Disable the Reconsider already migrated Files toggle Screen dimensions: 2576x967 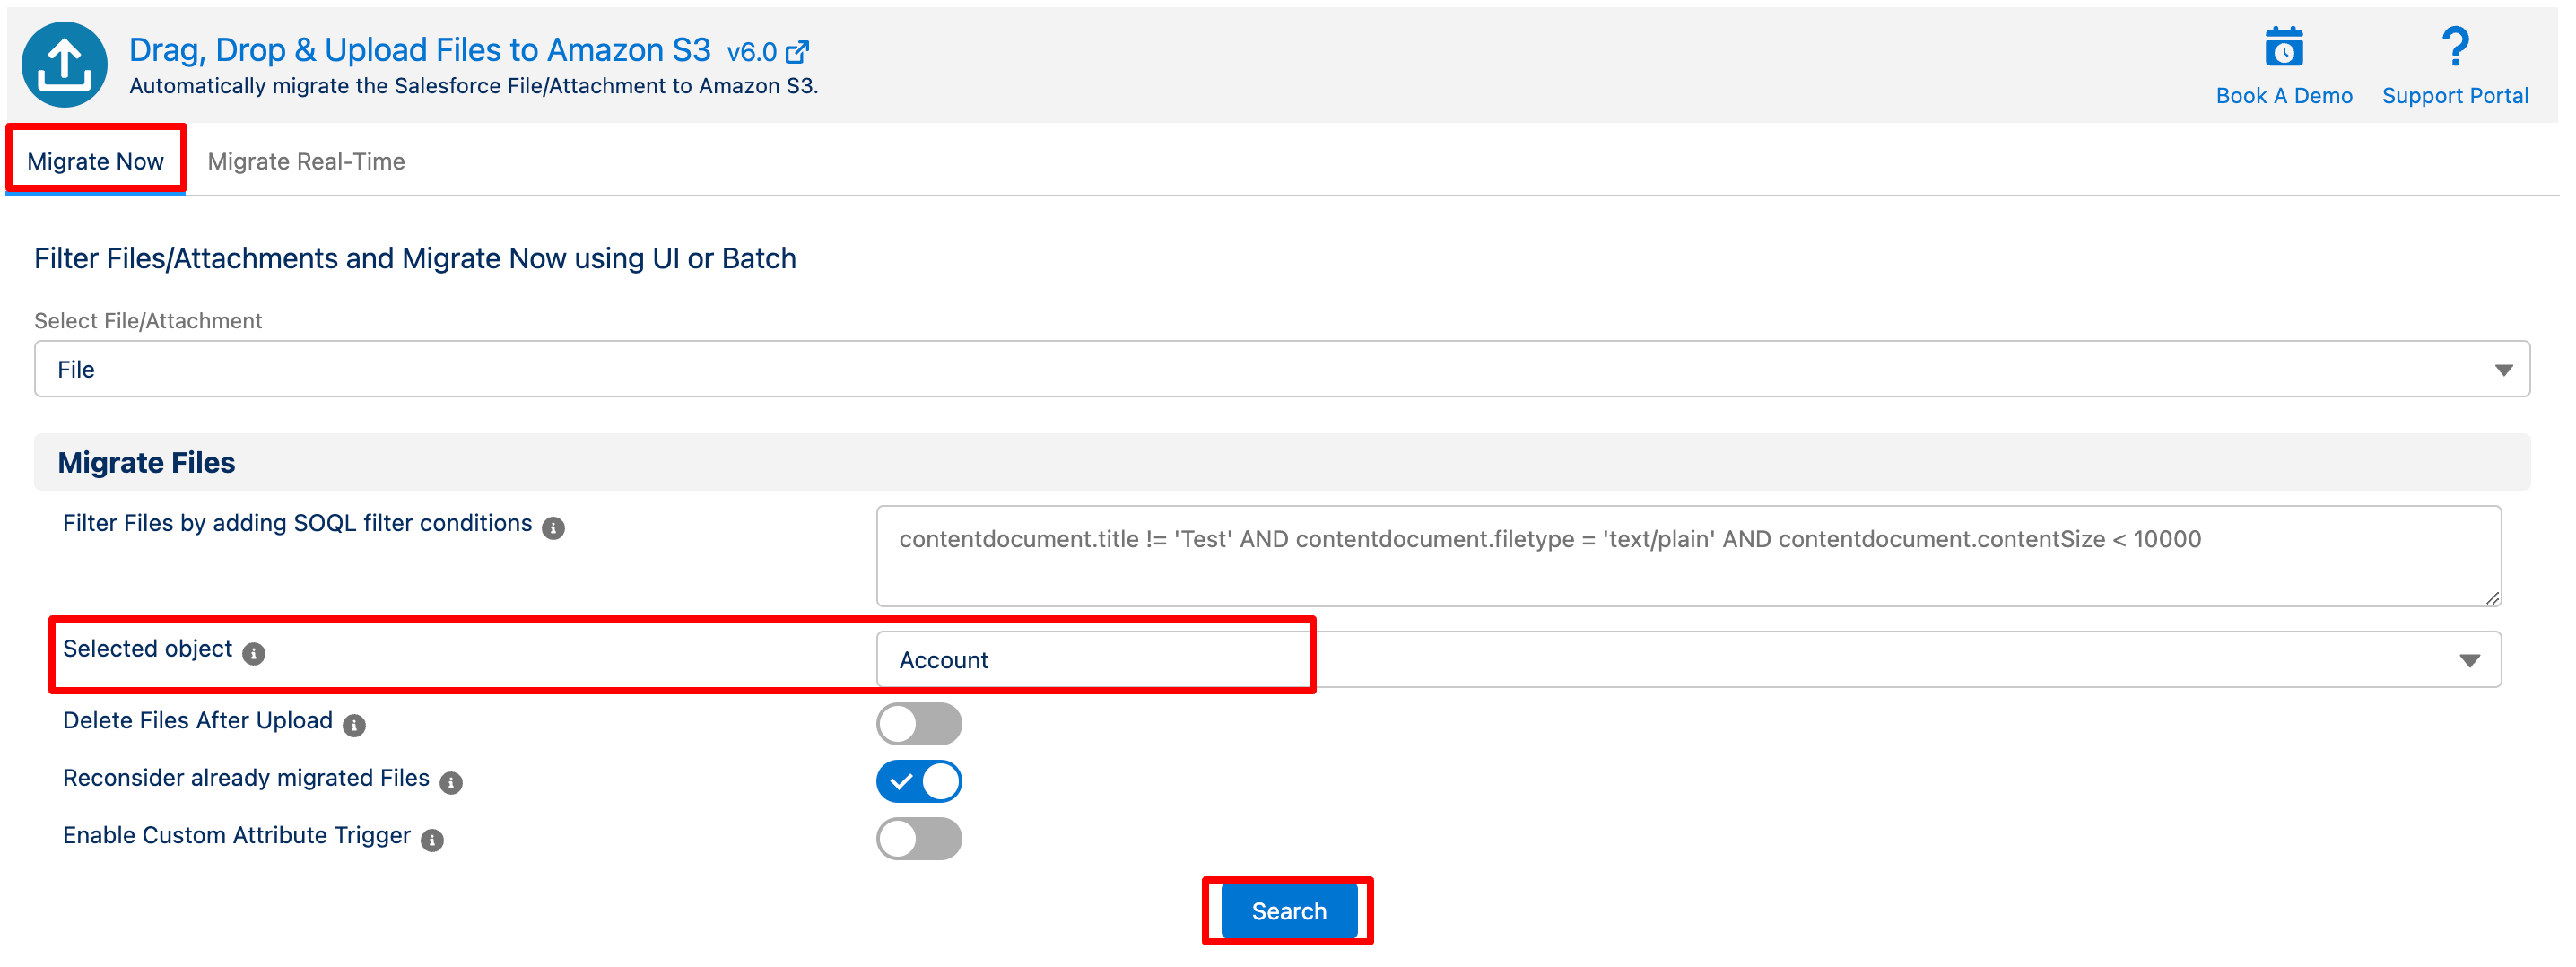(919, 782)
